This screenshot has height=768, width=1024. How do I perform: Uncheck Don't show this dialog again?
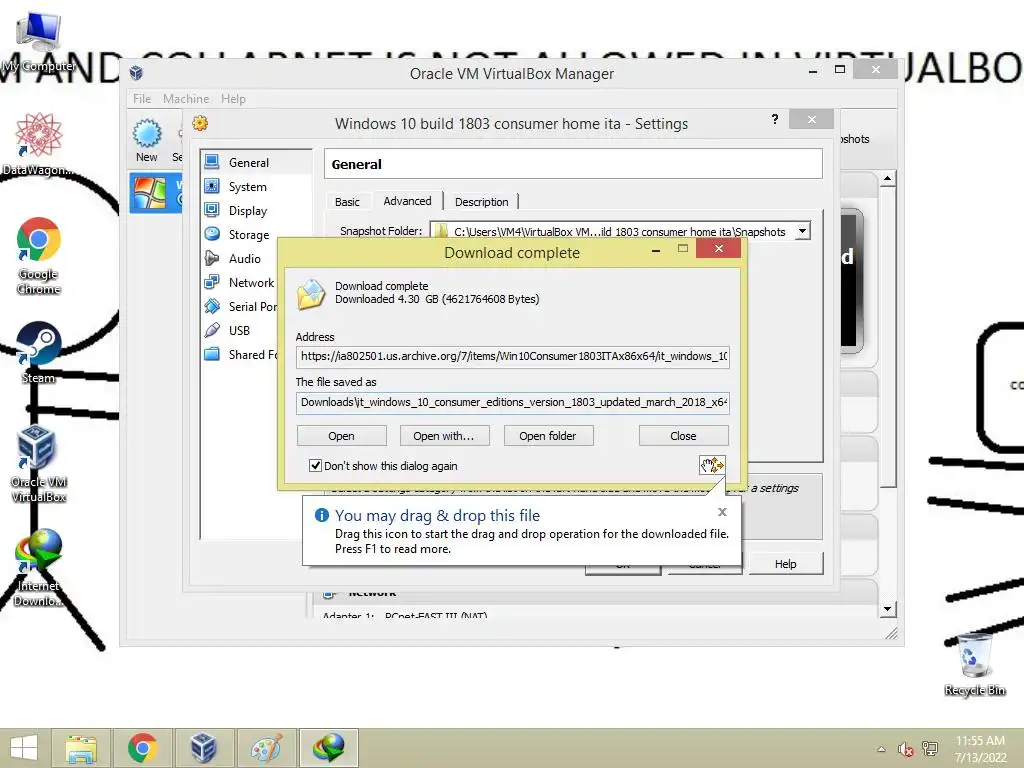tap(315, 466)
